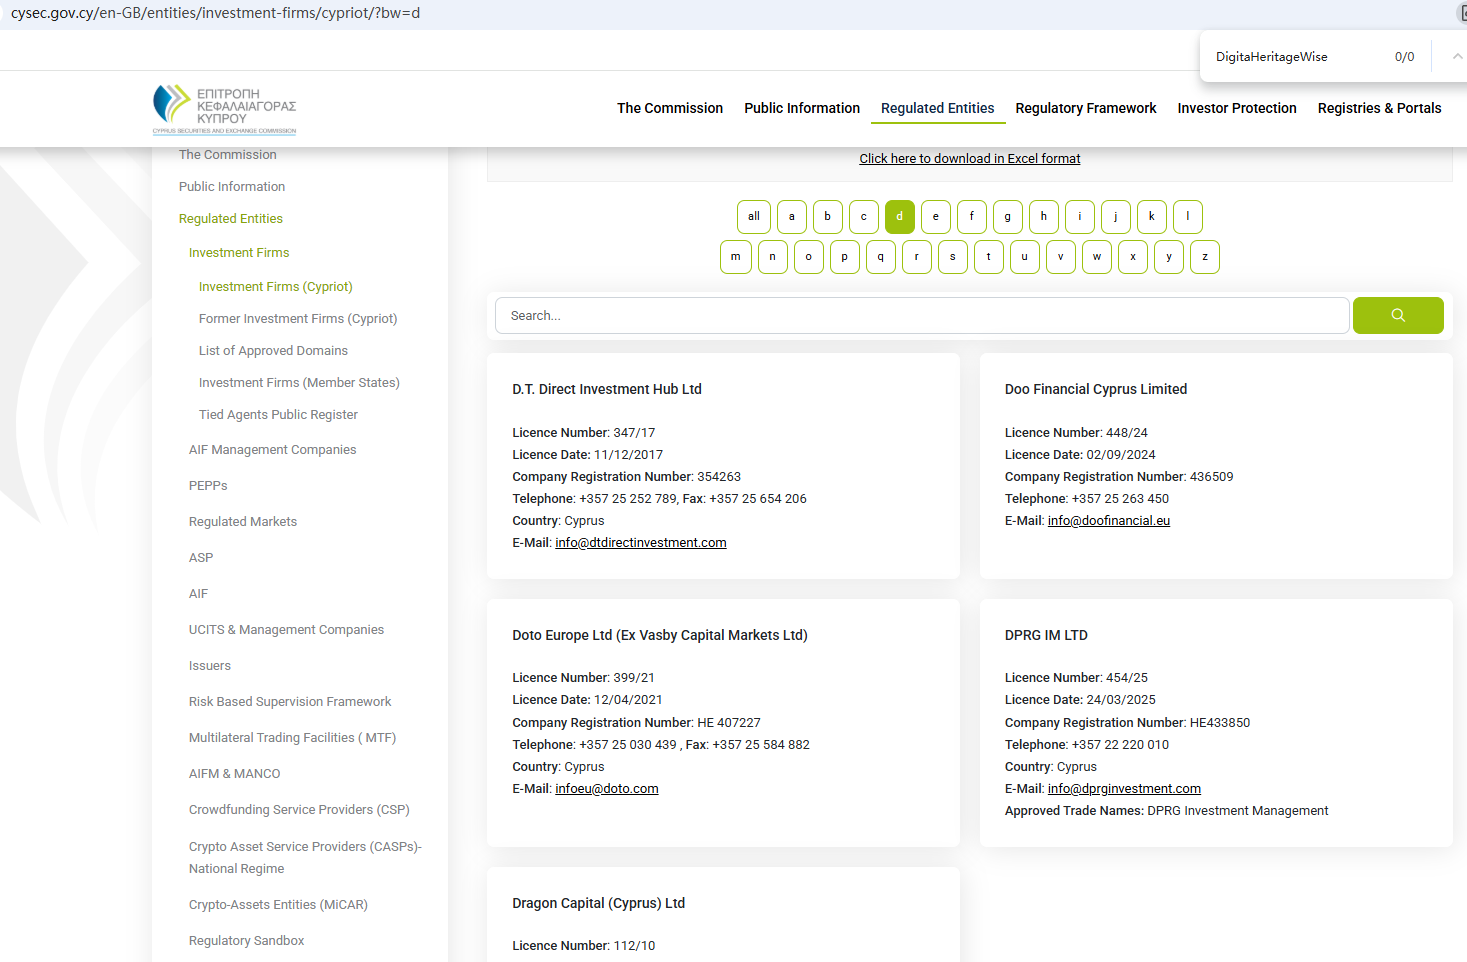Choose letter 'm' filter button
Viewport: 1467px width, 962px height.
tap(735, 257)
